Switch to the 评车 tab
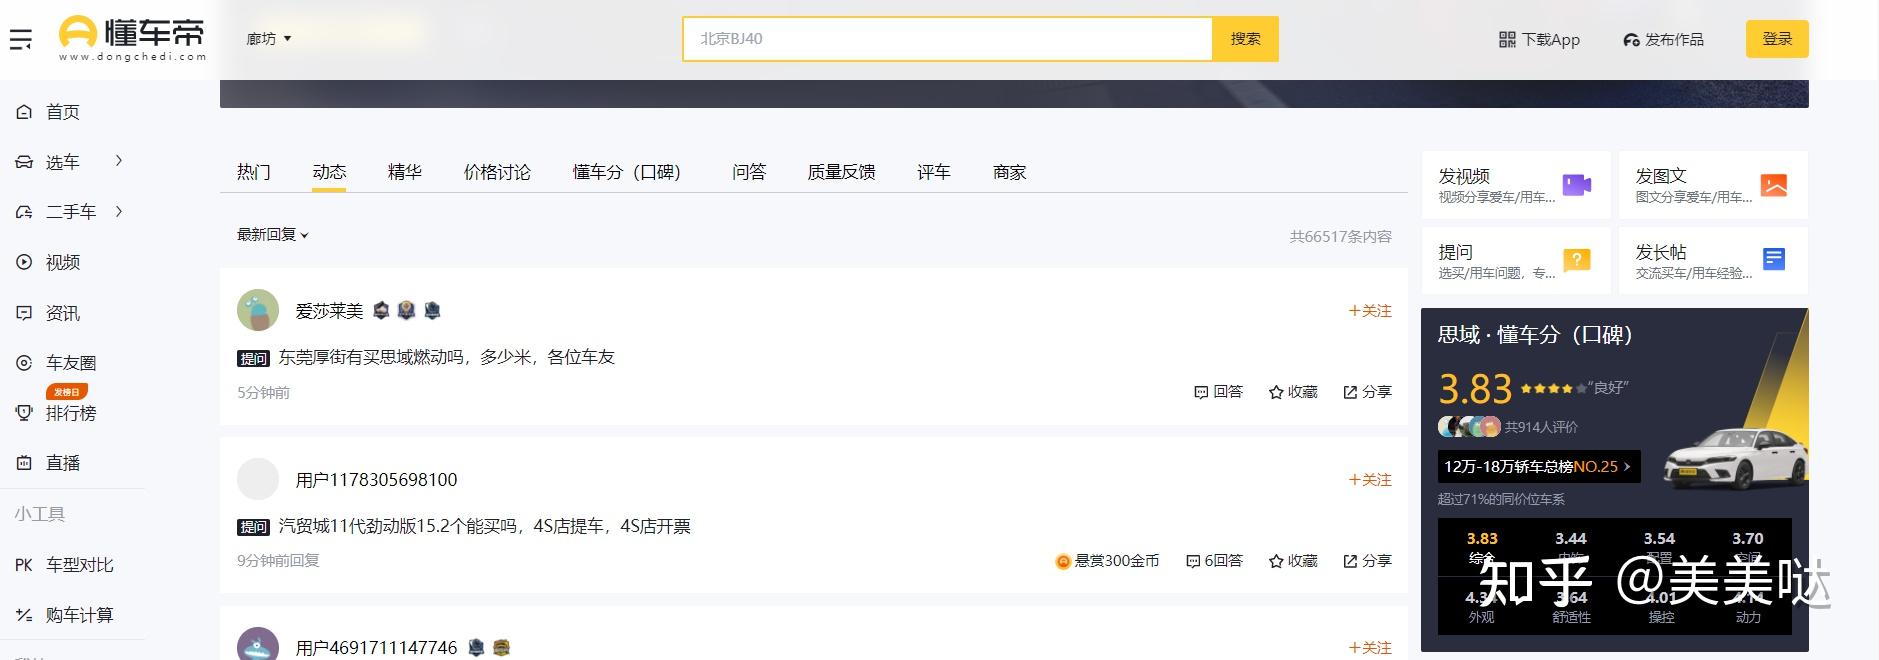 point(934,172)
